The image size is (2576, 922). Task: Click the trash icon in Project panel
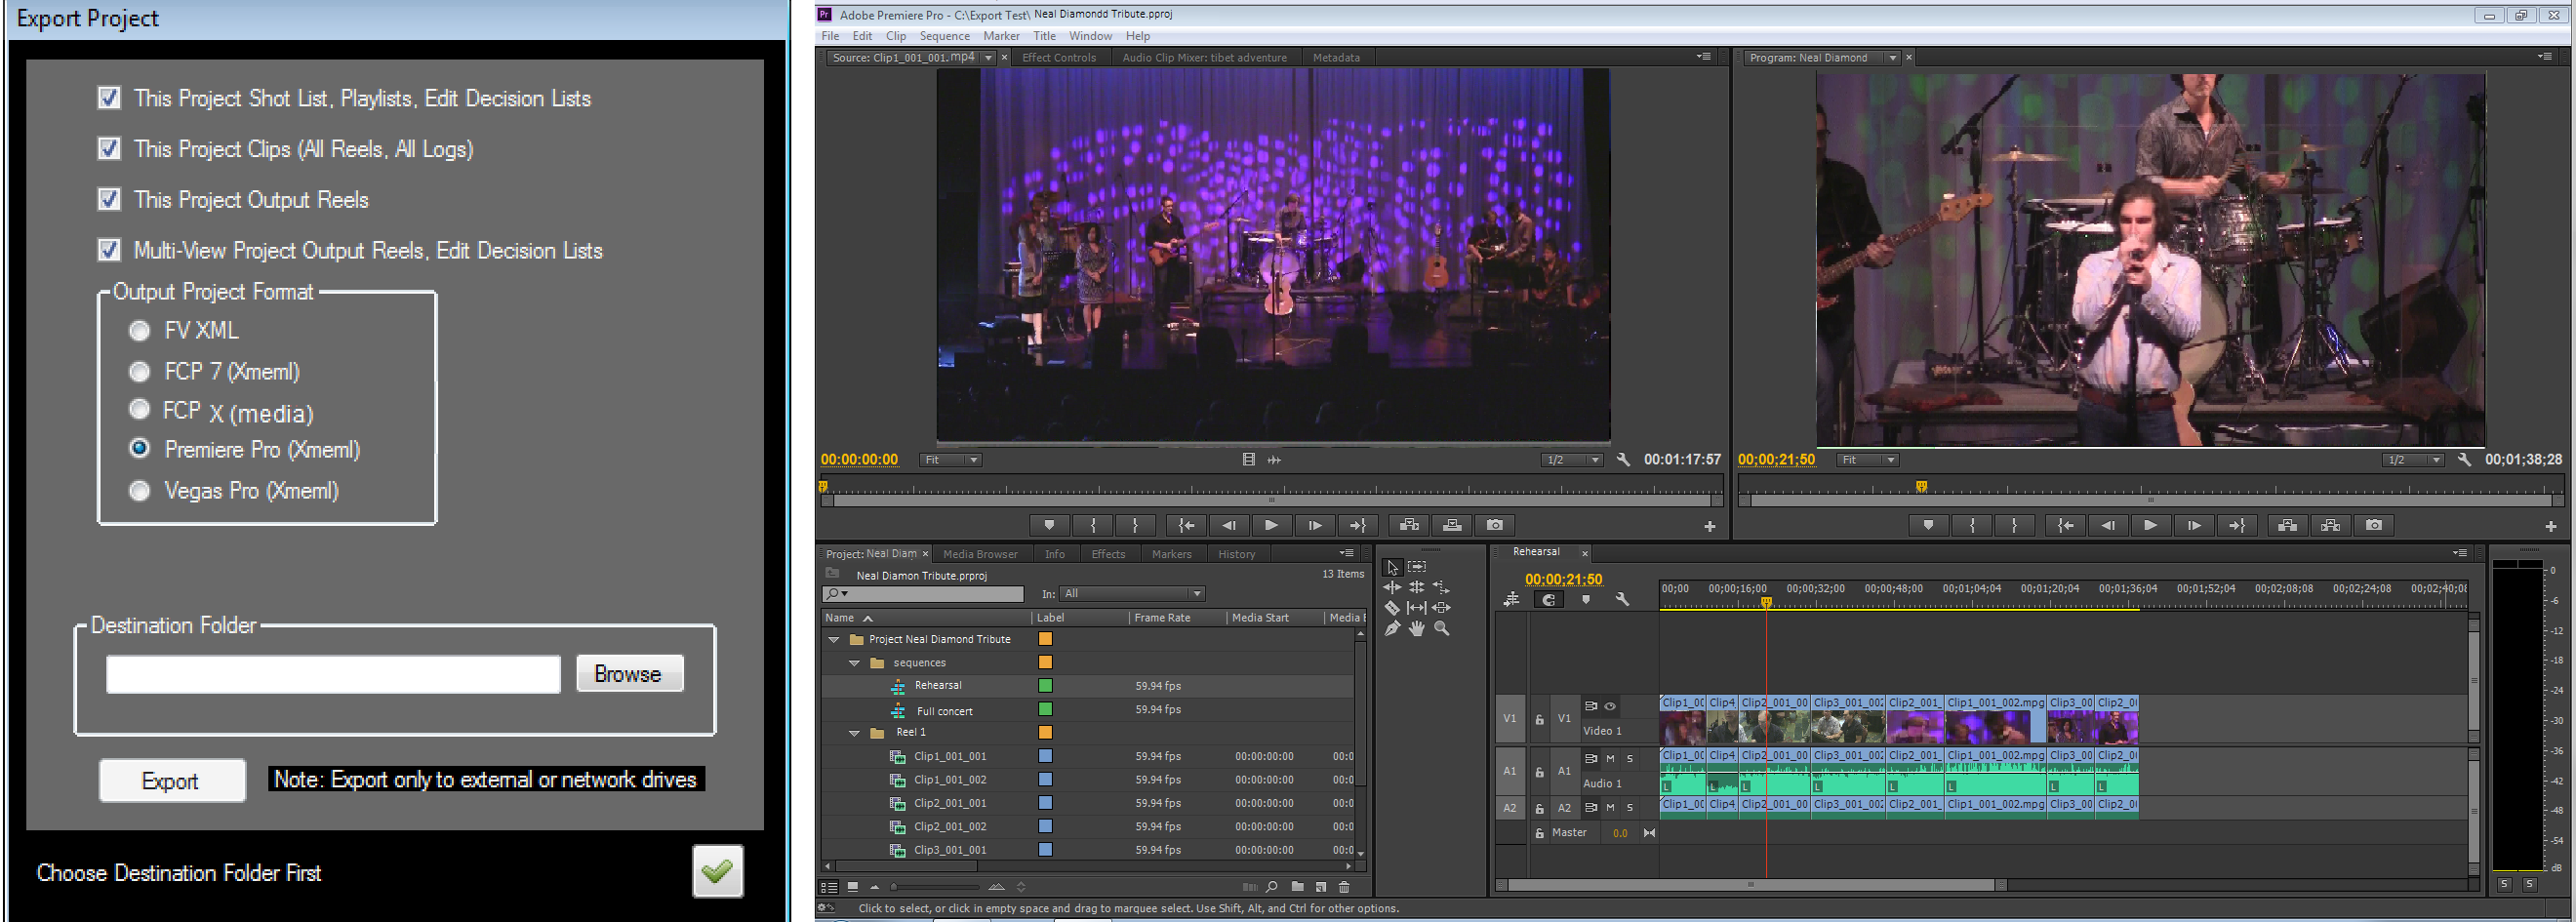click(x=1344, y=887)
